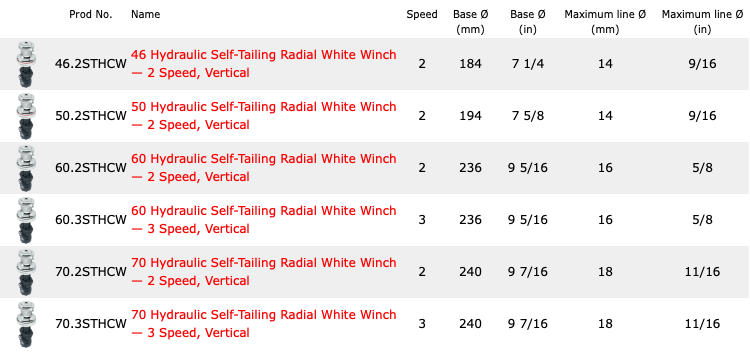Screen dimensions: 750x360
Task: Open the 70 Hydraulic Self-Tailing 3 Speed link
Action: tap(264, 325)
